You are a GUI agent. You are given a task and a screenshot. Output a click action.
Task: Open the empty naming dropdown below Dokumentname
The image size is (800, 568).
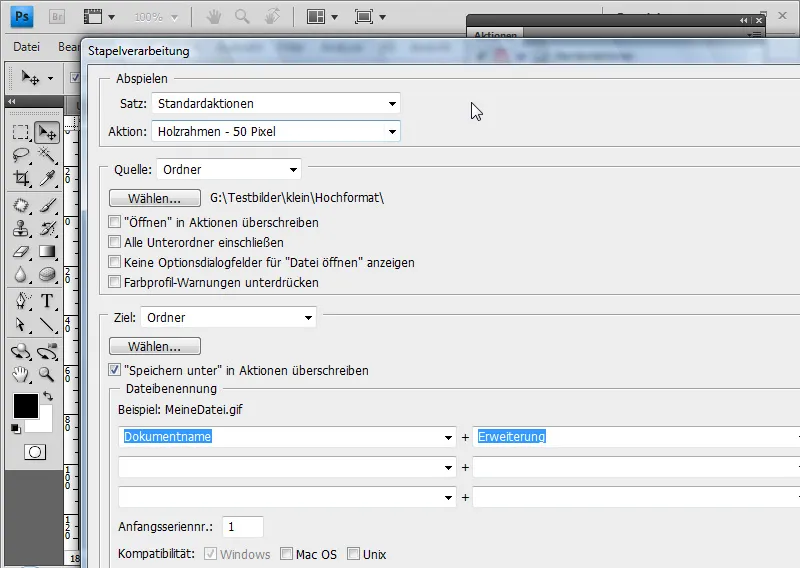click(x=287, y=467)
